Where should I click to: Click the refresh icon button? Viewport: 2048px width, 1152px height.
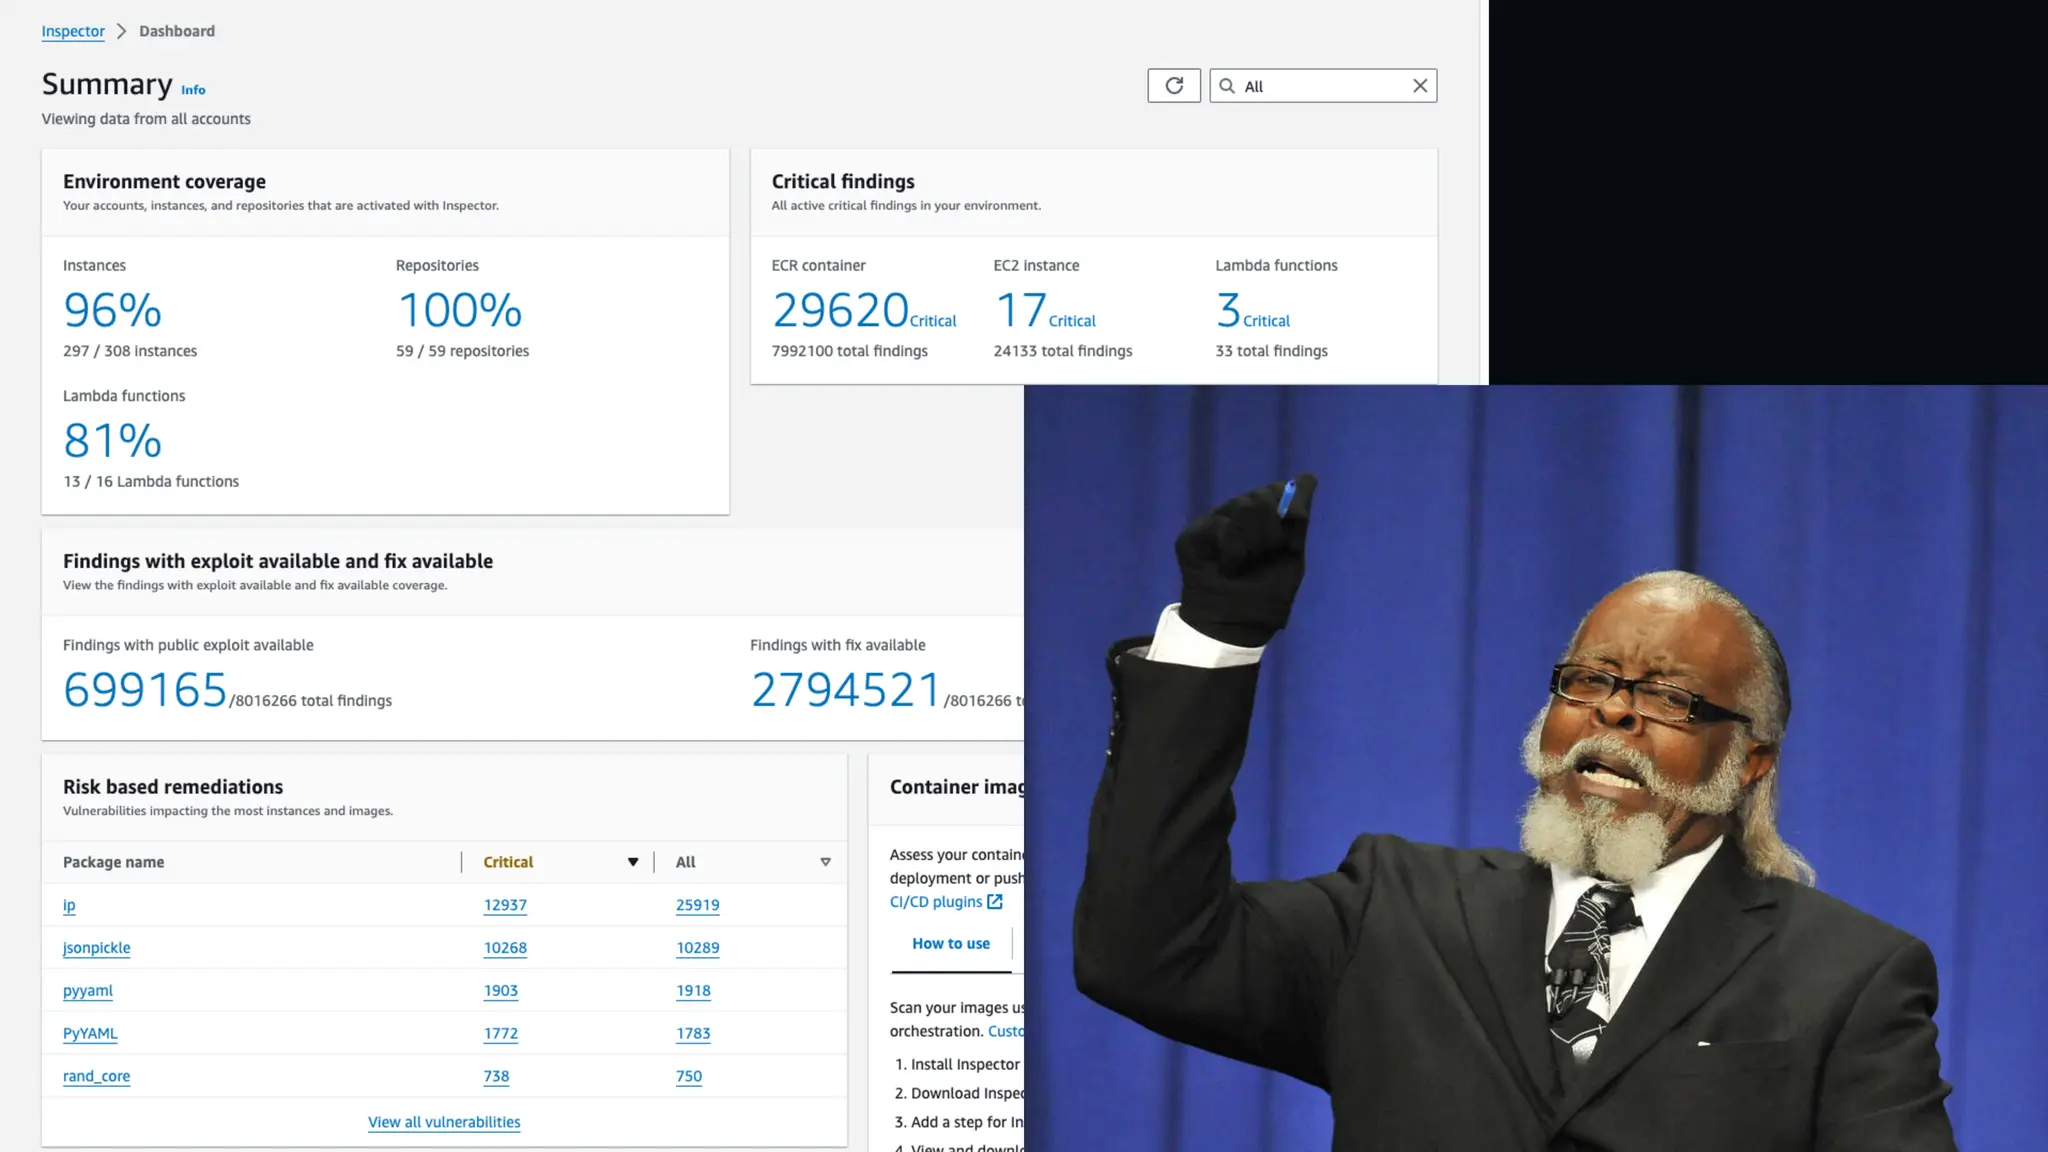[x=1174, y=86]
